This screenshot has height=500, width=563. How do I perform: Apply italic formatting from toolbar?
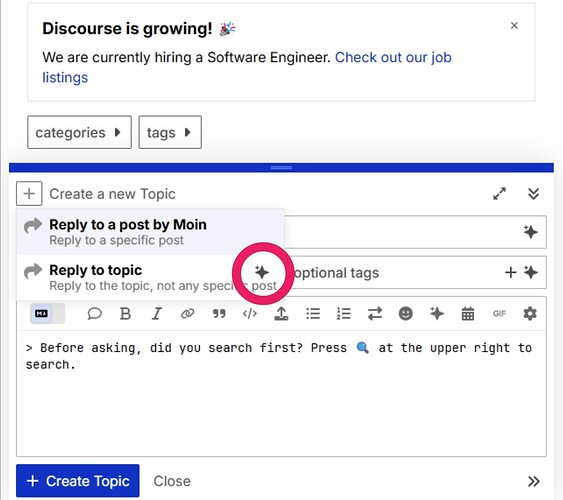[157, 314]
